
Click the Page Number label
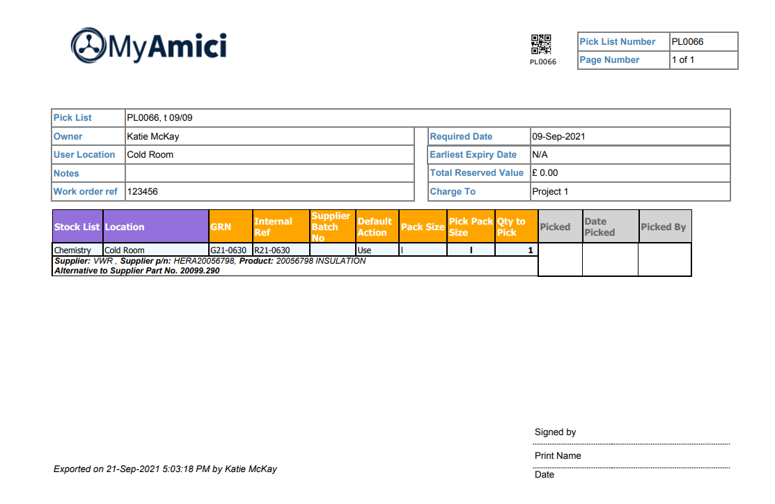pyautogui.click(x=609, y=60)
